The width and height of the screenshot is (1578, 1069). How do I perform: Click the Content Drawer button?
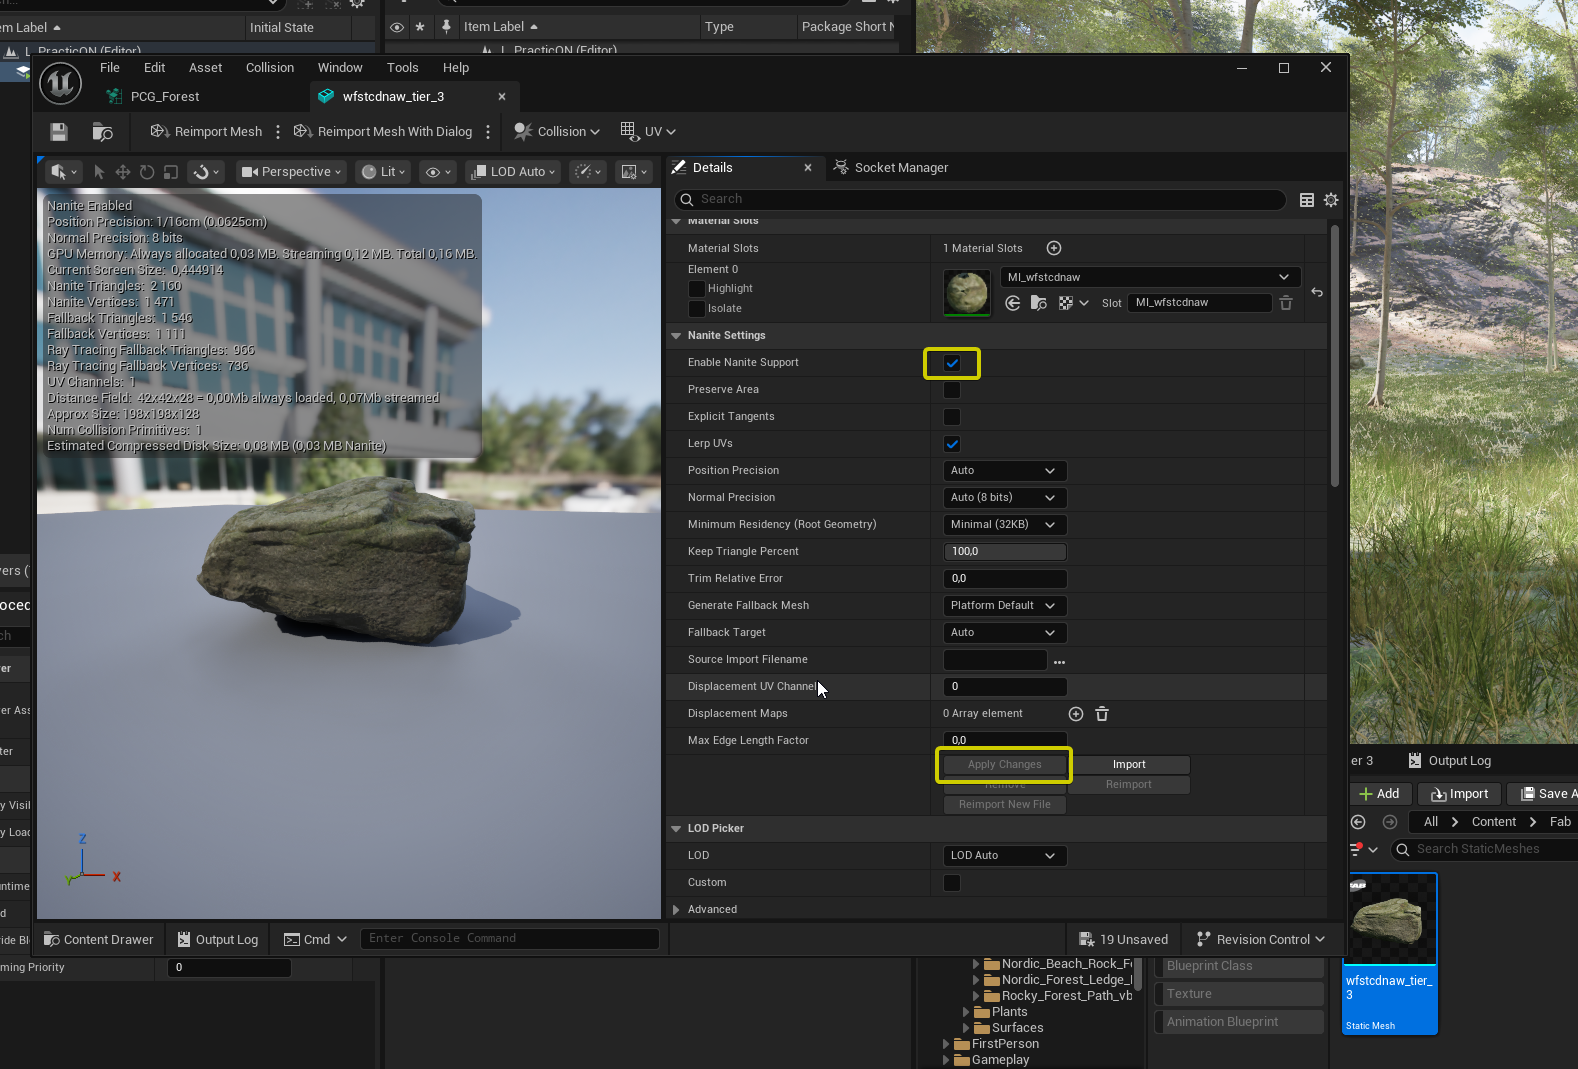coord(98,940)
